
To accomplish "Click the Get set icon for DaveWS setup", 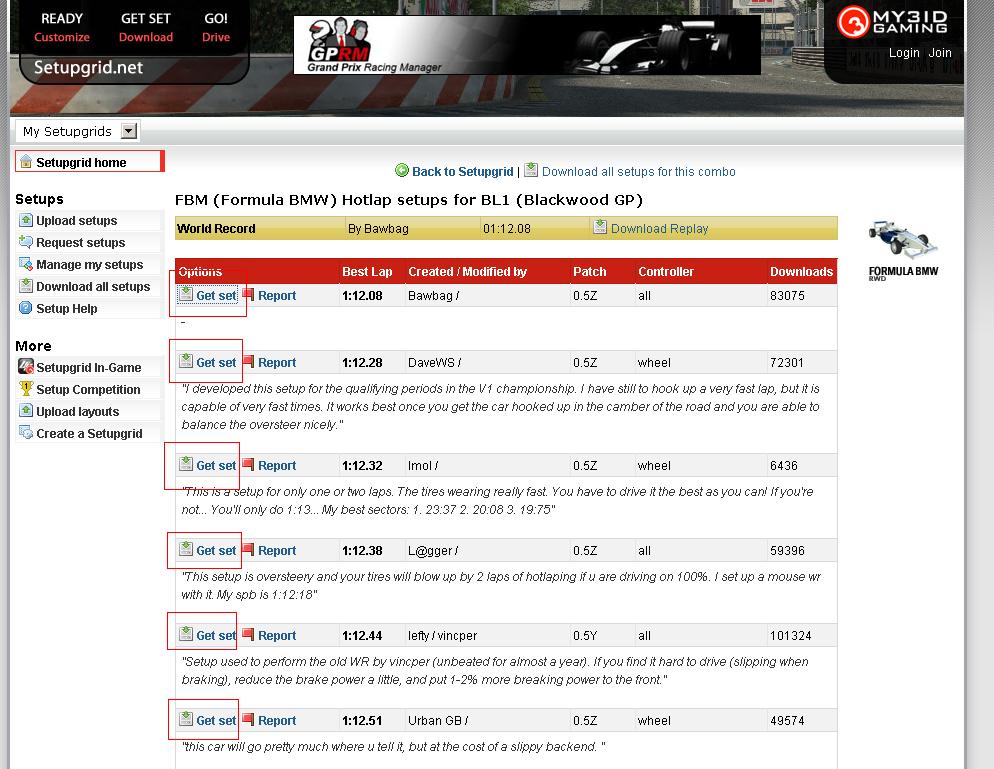I will [x=186, y=361].
